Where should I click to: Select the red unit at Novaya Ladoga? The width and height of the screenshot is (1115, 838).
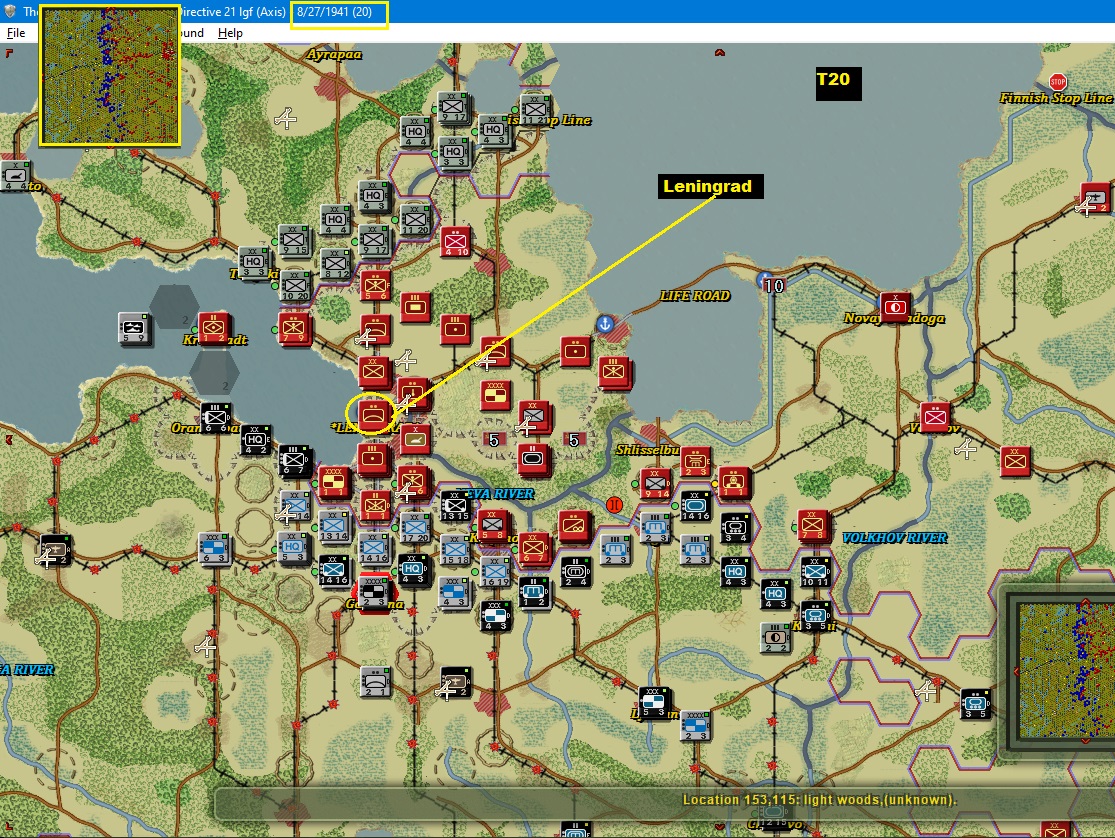pos(896,307)
